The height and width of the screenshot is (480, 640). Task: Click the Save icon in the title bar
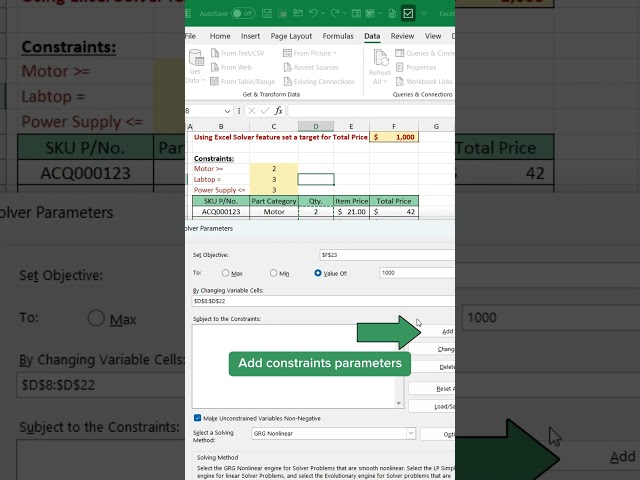267,13
